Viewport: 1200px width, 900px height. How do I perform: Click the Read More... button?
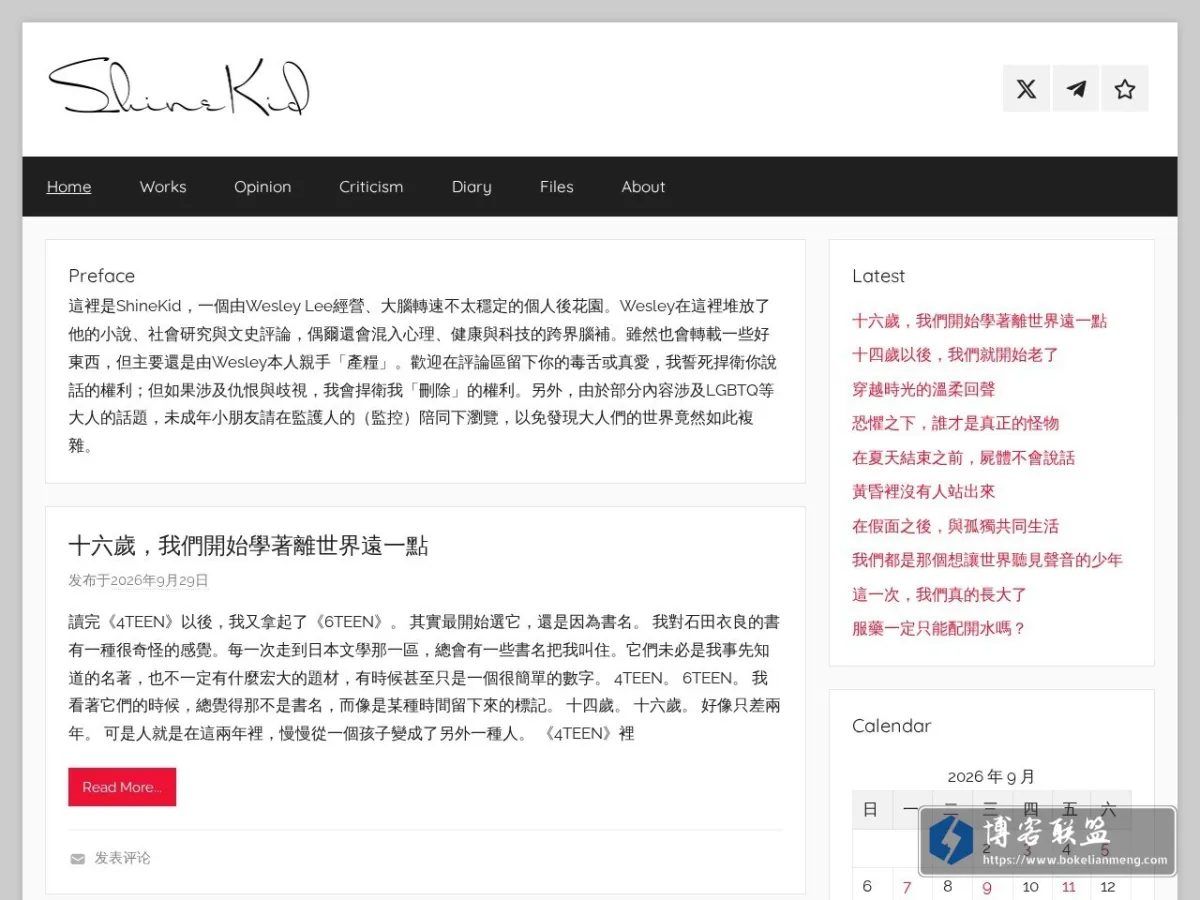(122, 787)
